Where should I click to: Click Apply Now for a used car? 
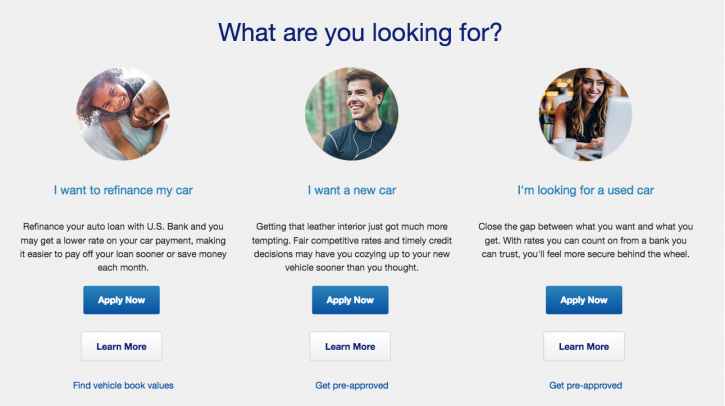click(x=584, y=300)
